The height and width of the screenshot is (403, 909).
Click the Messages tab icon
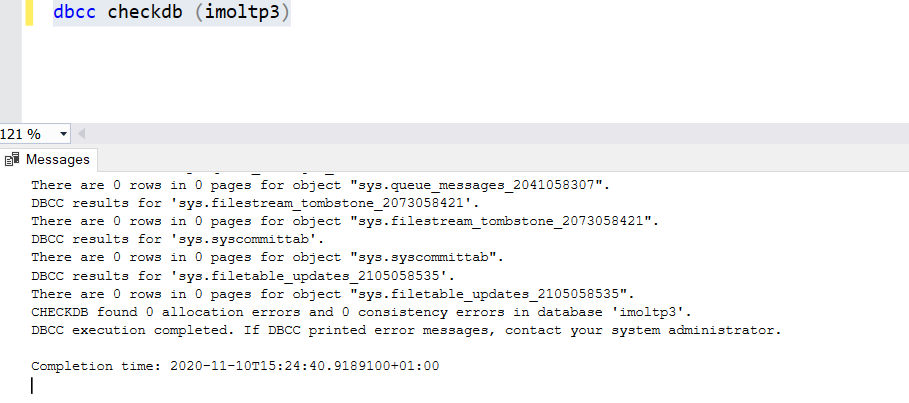click(13, 160)
